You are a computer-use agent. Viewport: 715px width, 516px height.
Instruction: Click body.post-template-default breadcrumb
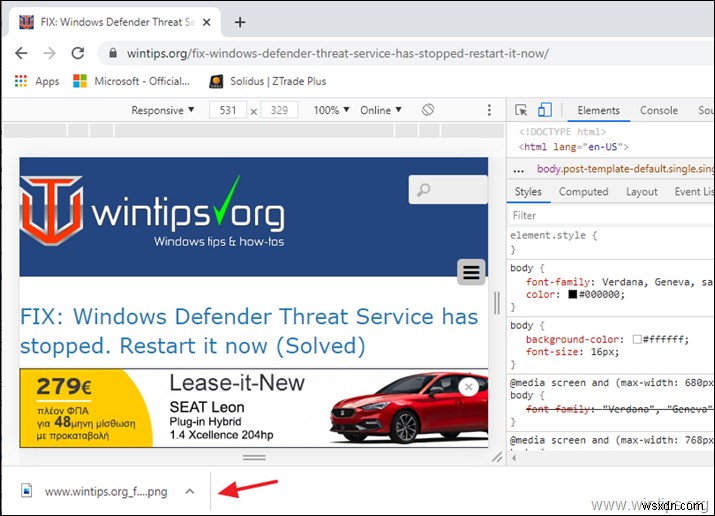point(625,169)
